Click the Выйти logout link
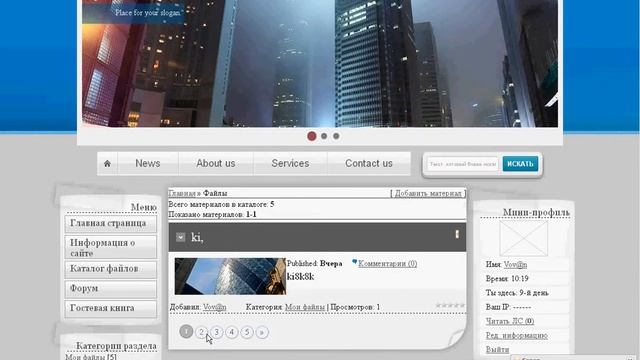This screenshot has height=360, width=640. coord(498,350)
